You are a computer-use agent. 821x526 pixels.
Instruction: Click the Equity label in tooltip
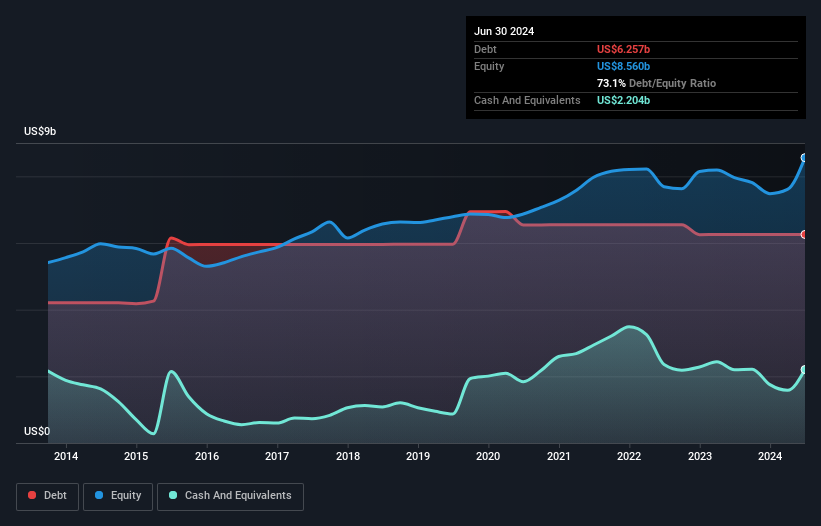489,66
